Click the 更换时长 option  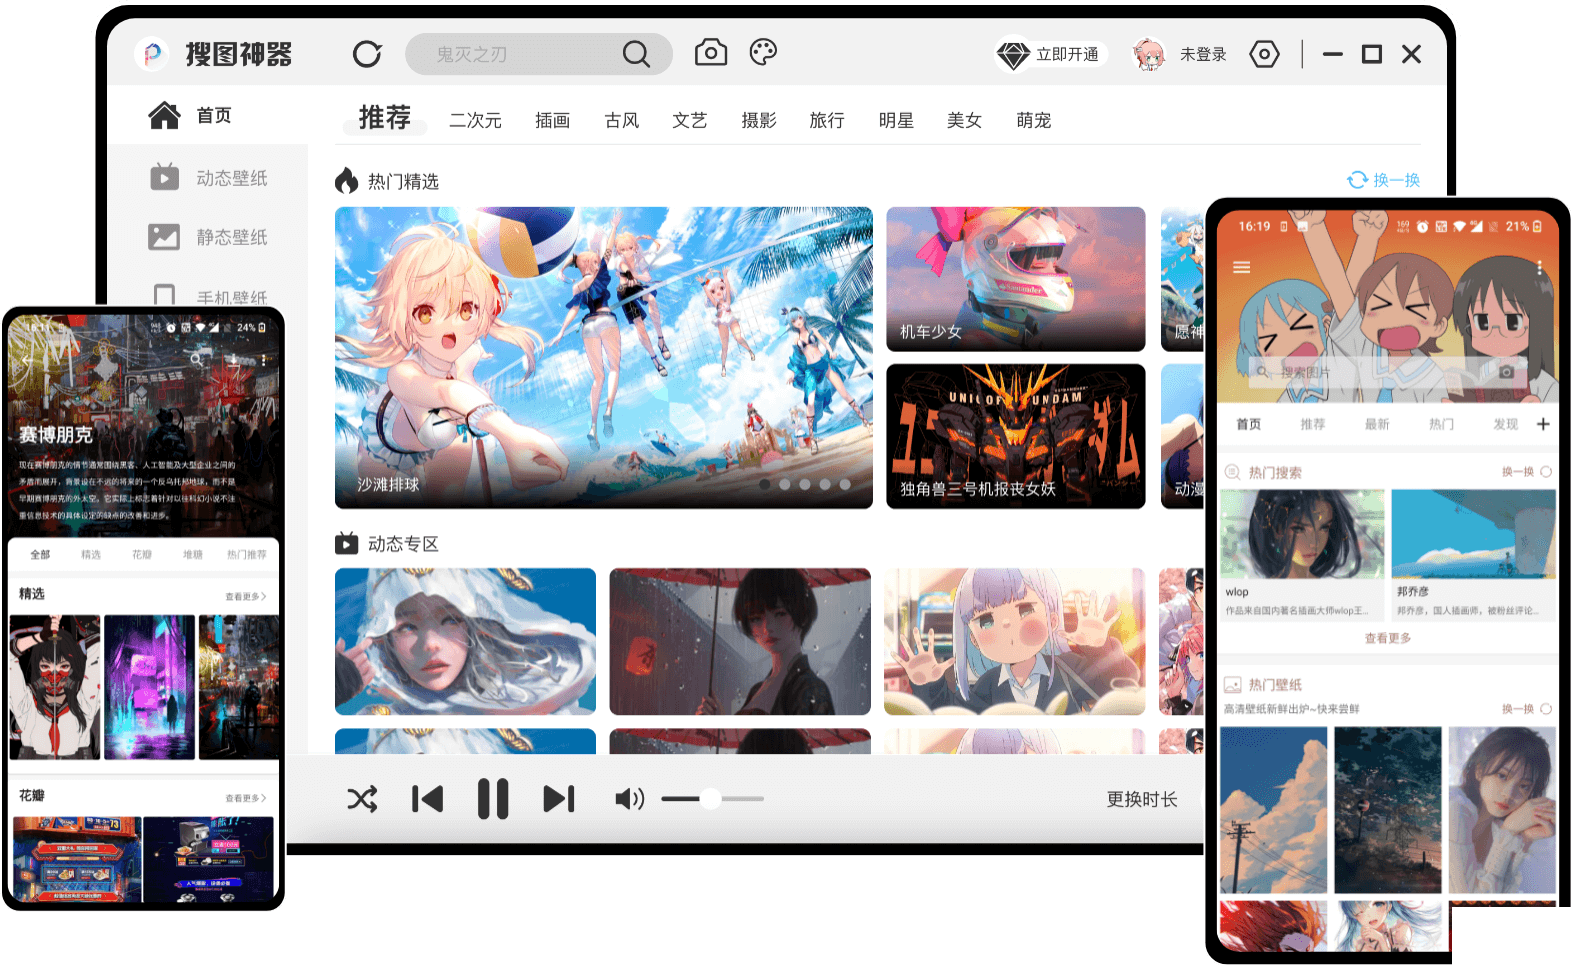(1142, 800)
